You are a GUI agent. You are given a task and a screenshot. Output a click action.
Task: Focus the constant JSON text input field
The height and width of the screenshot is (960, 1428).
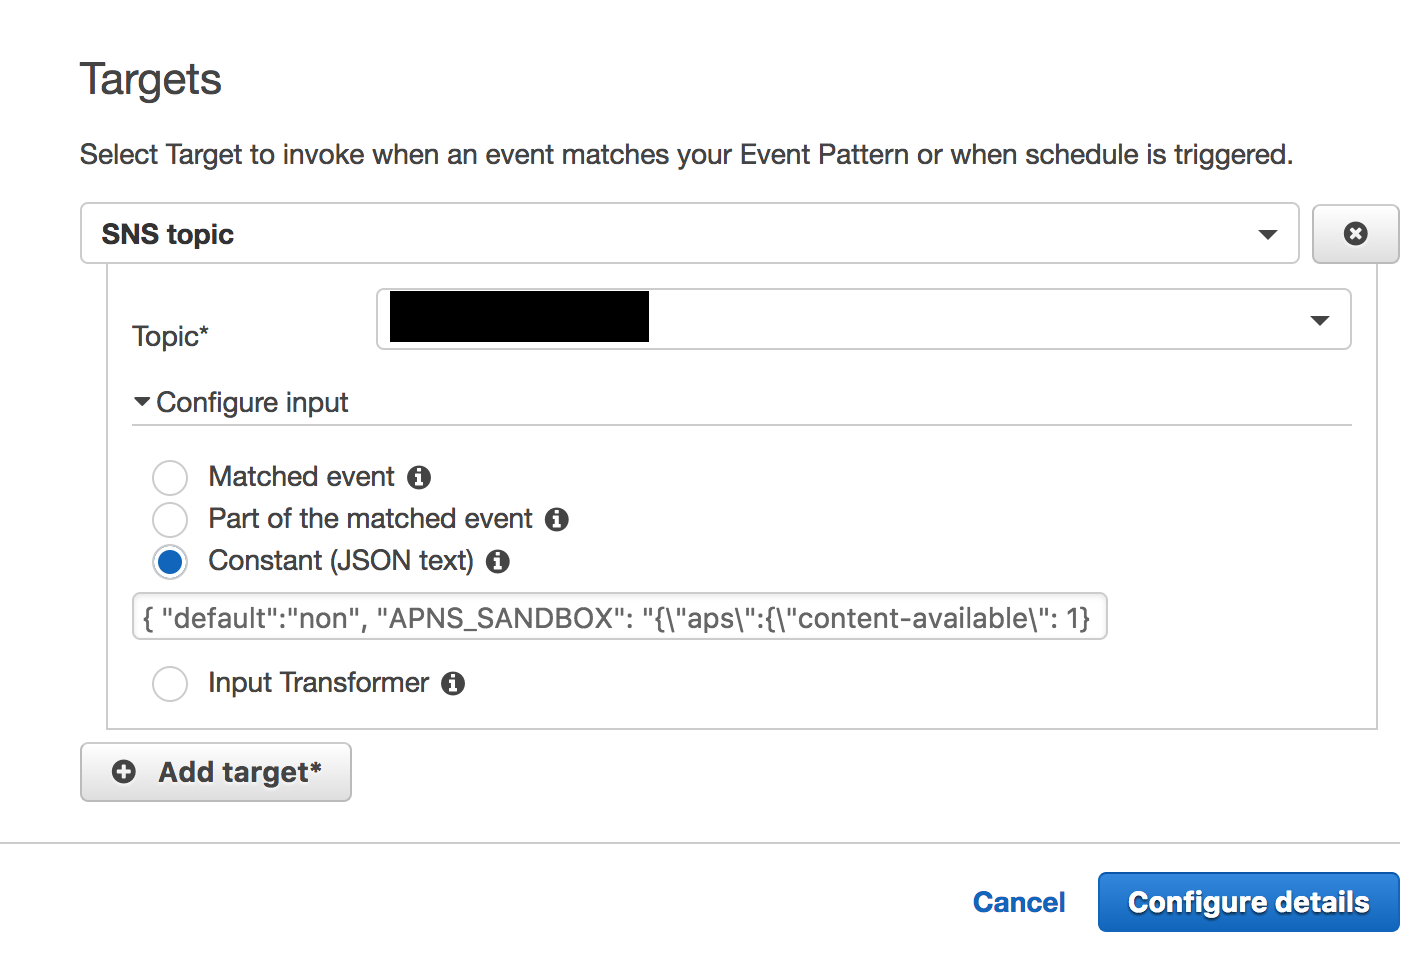[x=619, y=617]
